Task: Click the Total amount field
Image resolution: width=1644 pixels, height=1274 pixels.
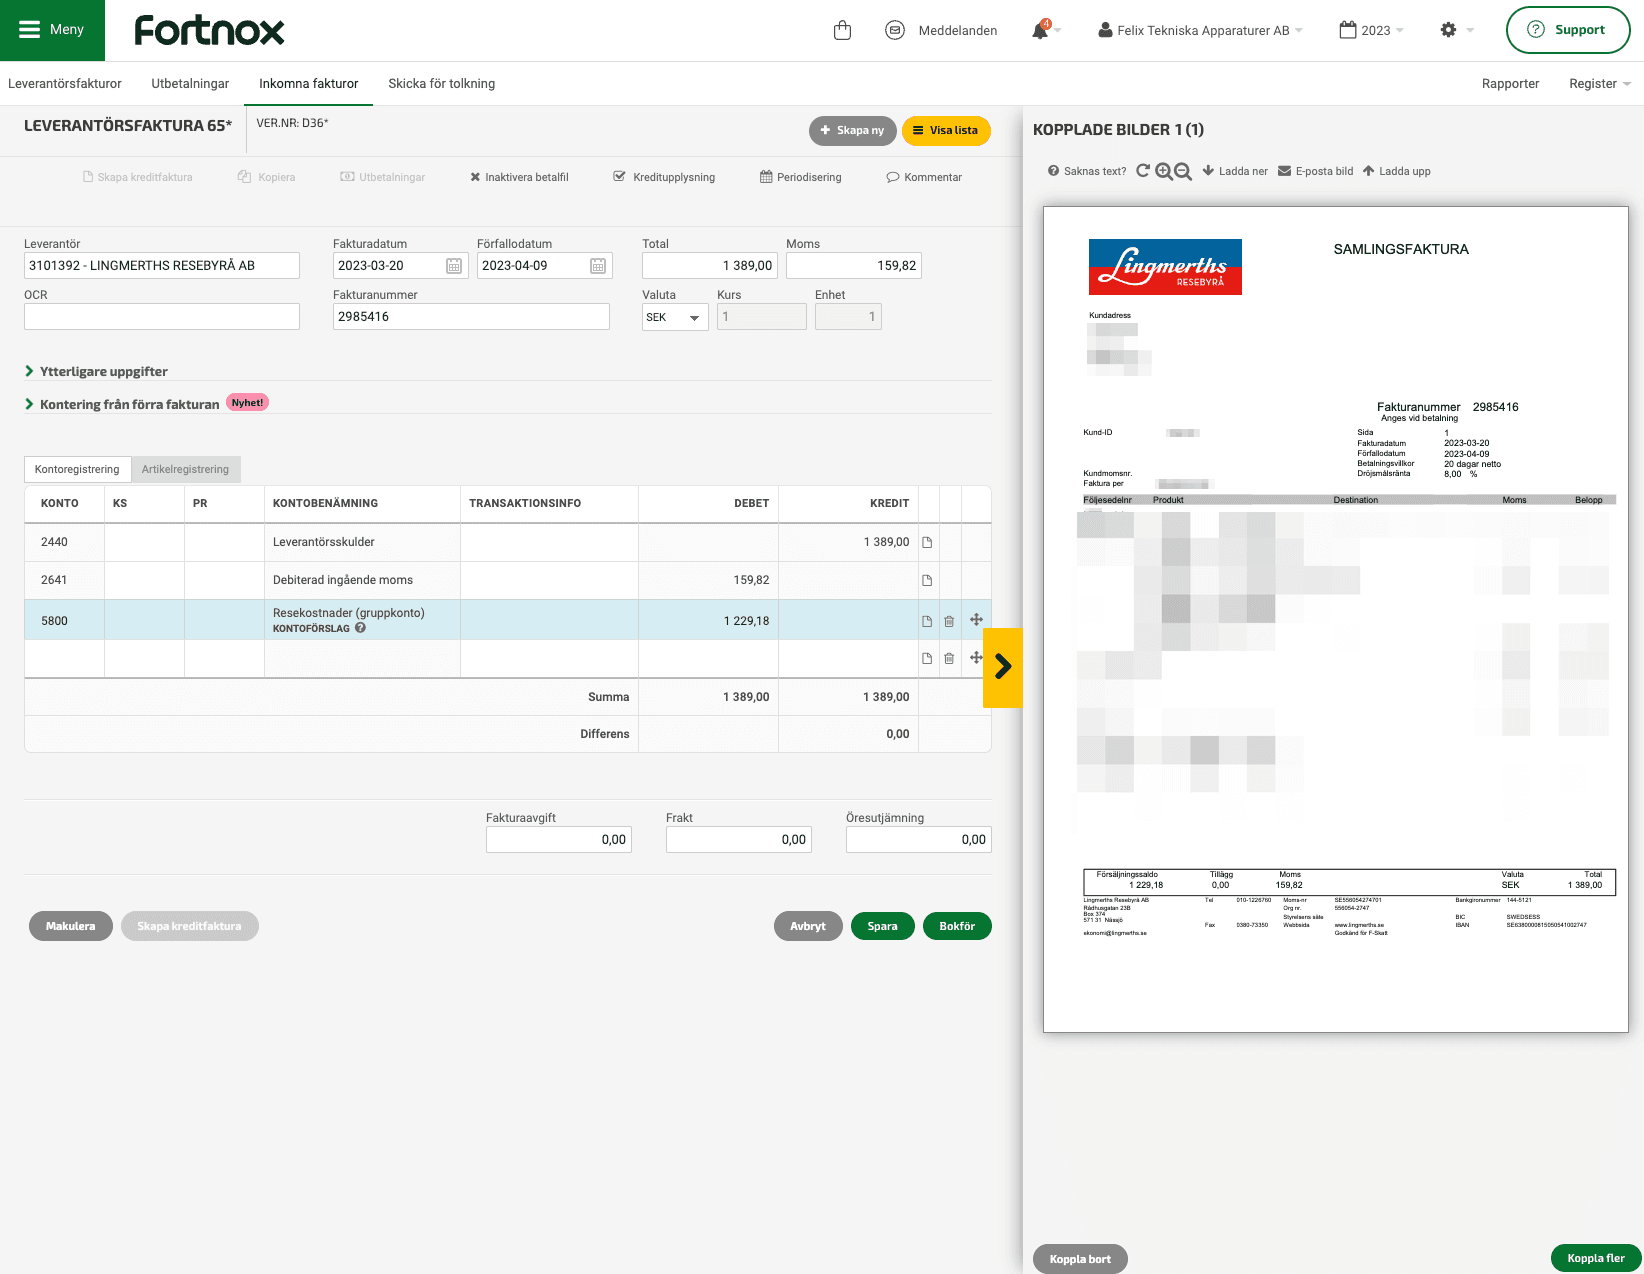Action: click(710, 266)
